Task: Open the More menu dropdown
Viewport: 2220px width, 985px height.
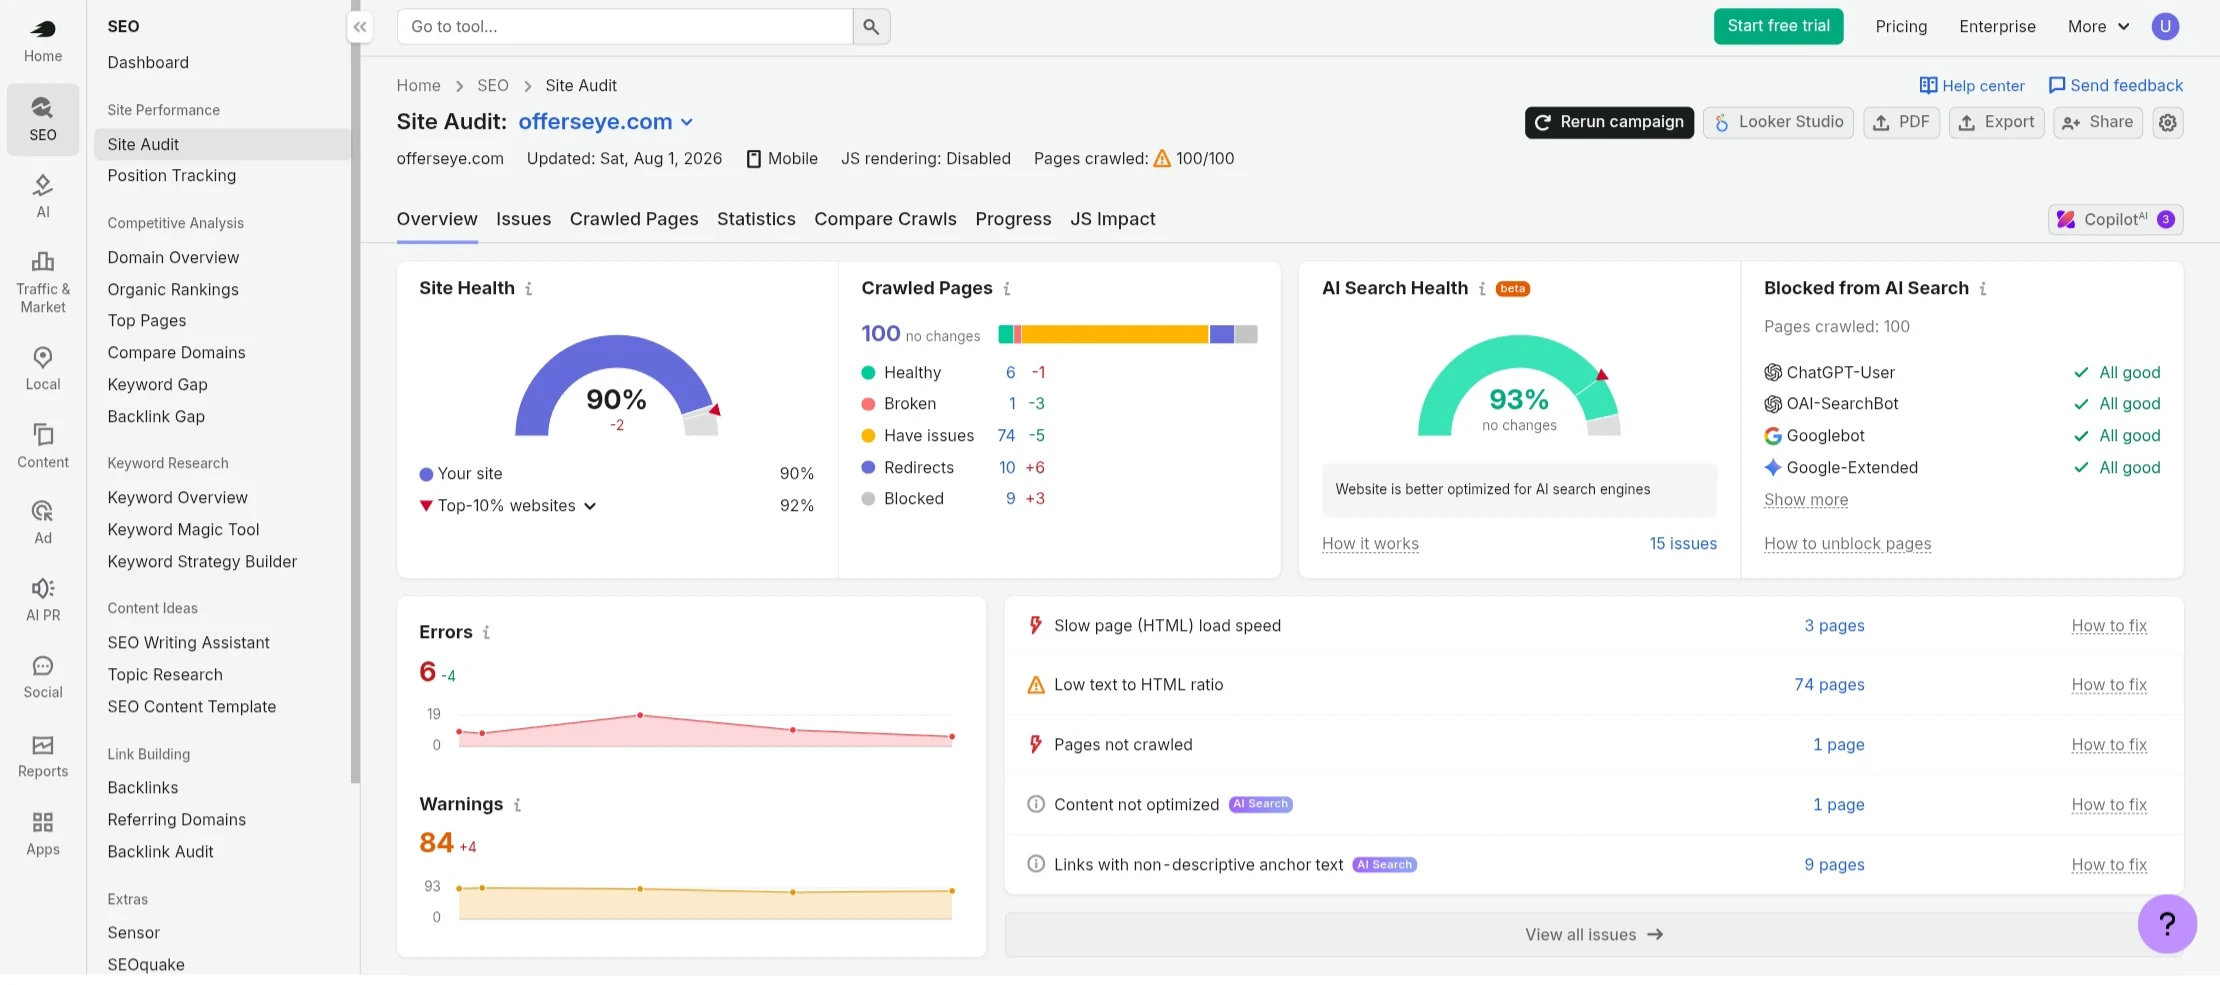Action: pos(2098,27)
